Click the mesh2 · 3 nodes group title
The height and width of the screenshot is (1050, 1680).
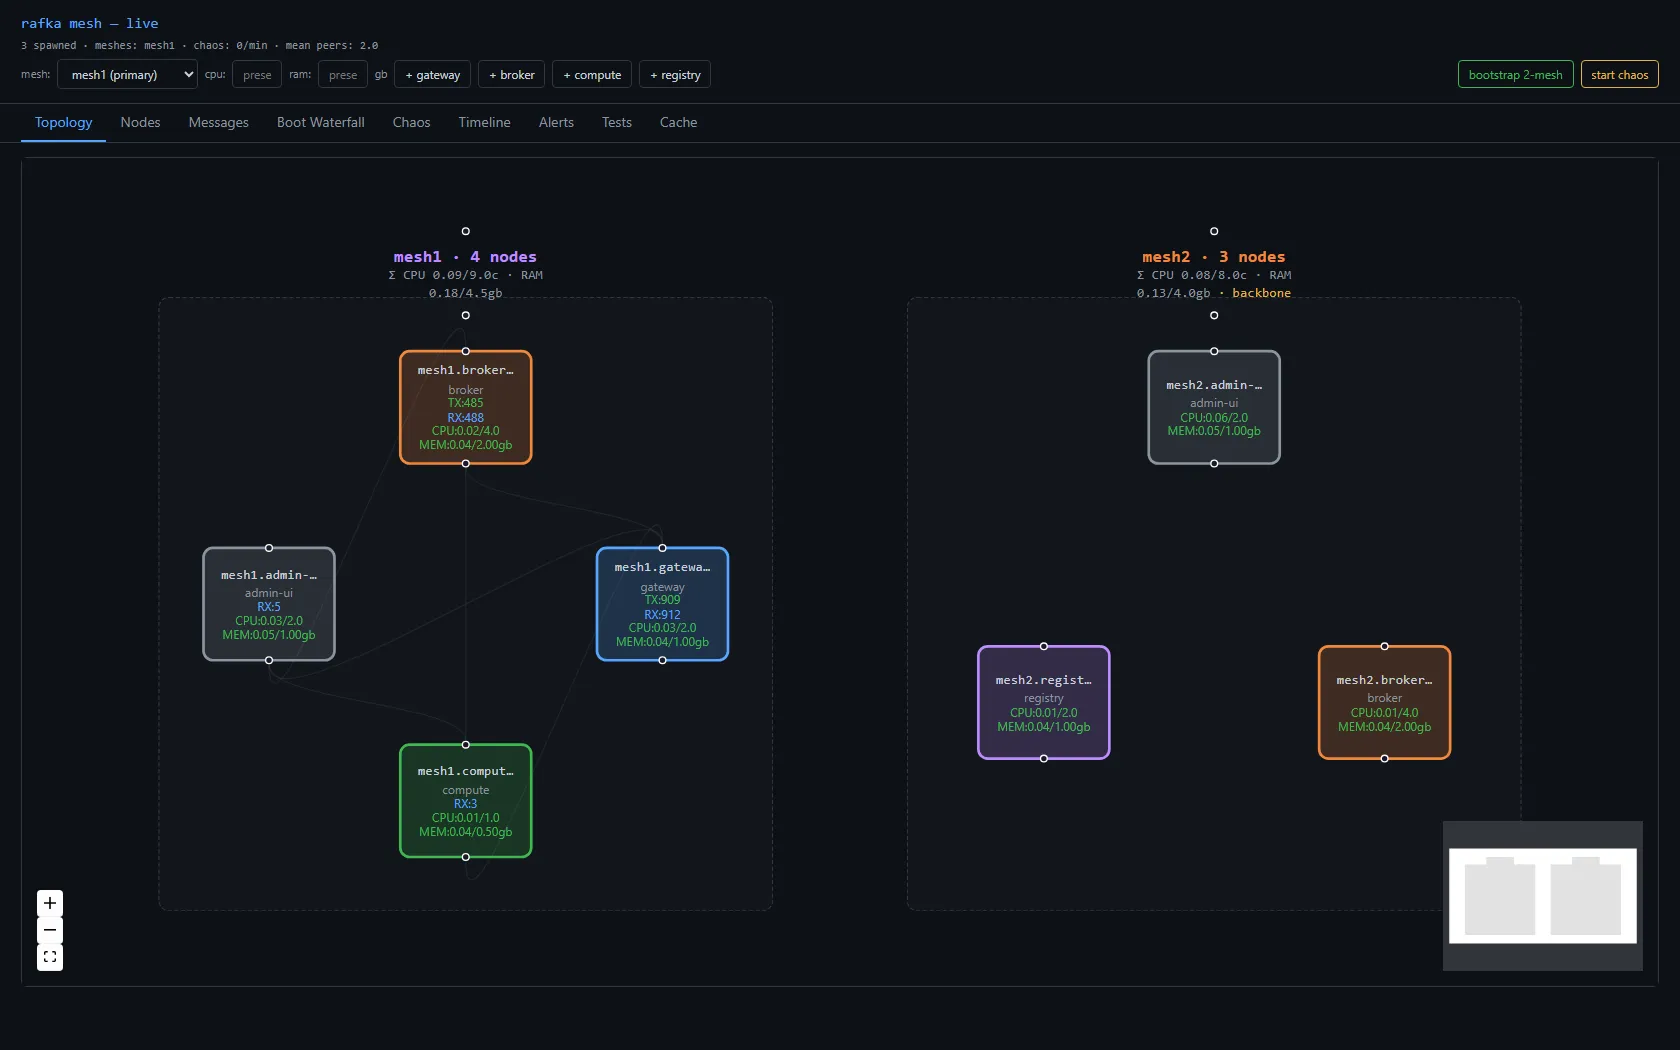[1214, 257]
